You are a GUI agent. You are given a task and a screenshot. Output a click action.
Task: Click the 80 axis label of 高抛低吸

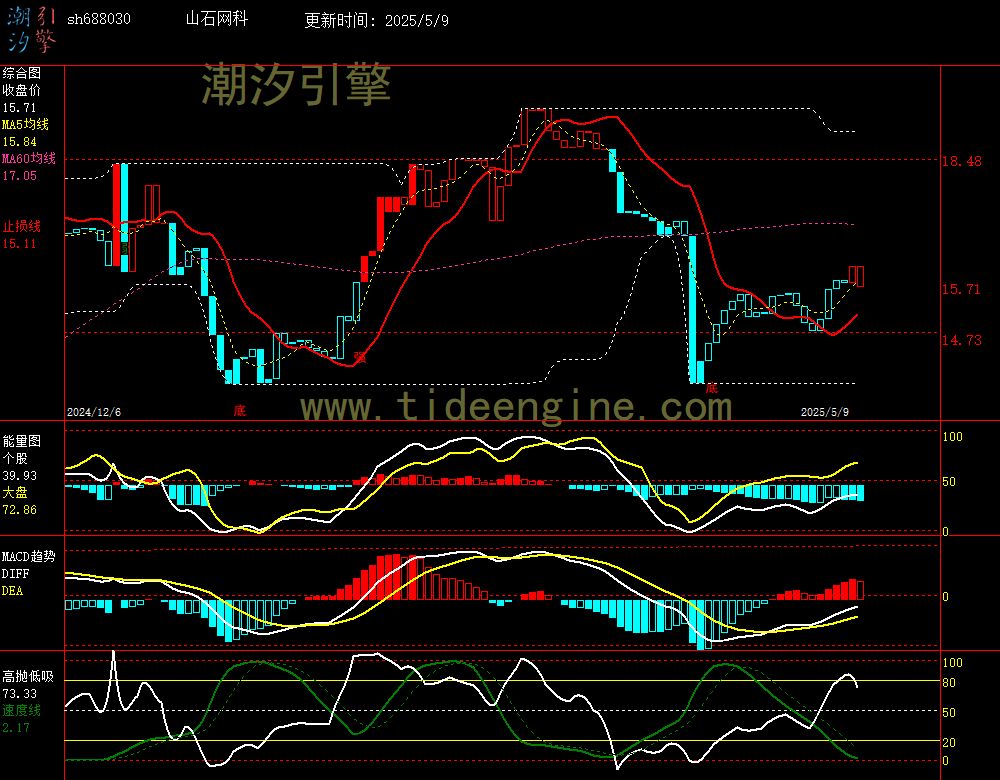[x=949, y=682]
